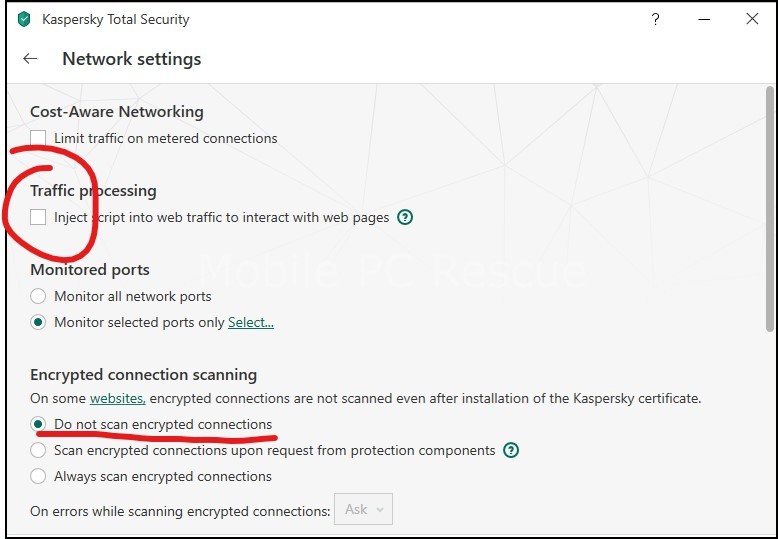Close the Kaspersky Total Security window
Screen dimensions: 778x539
coord(752,19)
